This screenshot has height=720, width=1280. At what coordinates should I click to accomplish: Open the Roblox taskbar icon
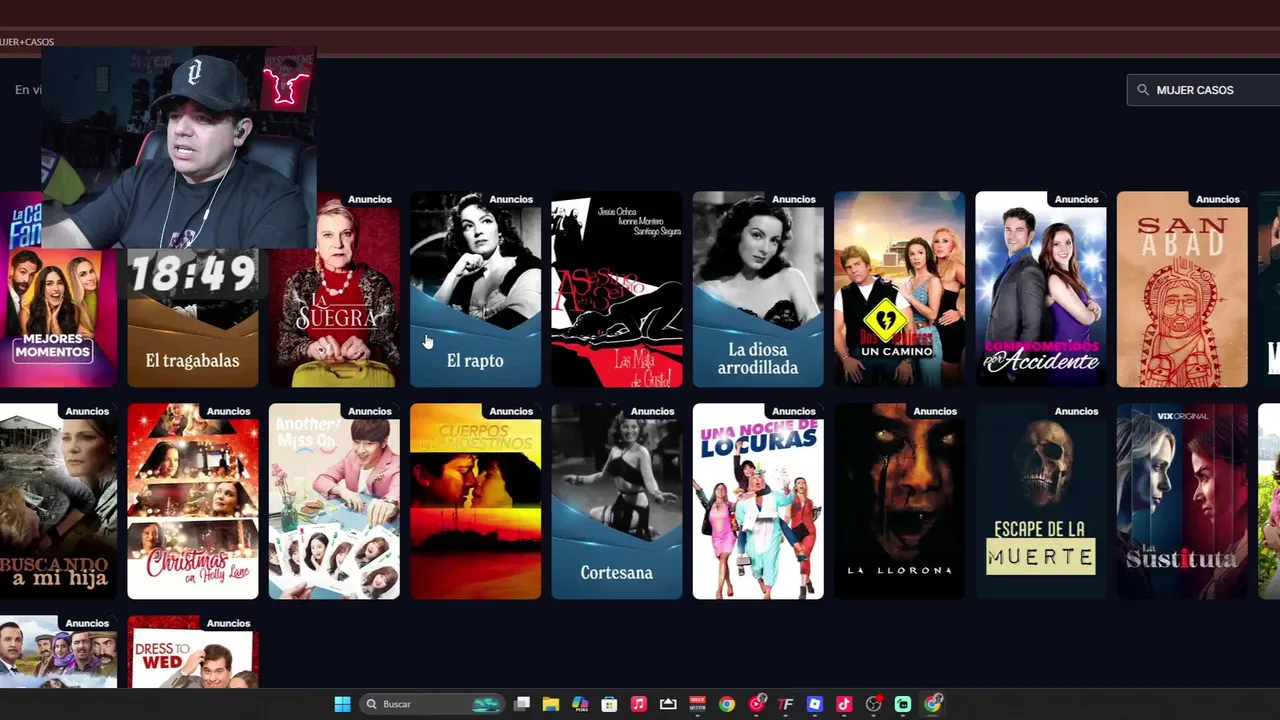point(815,704)
